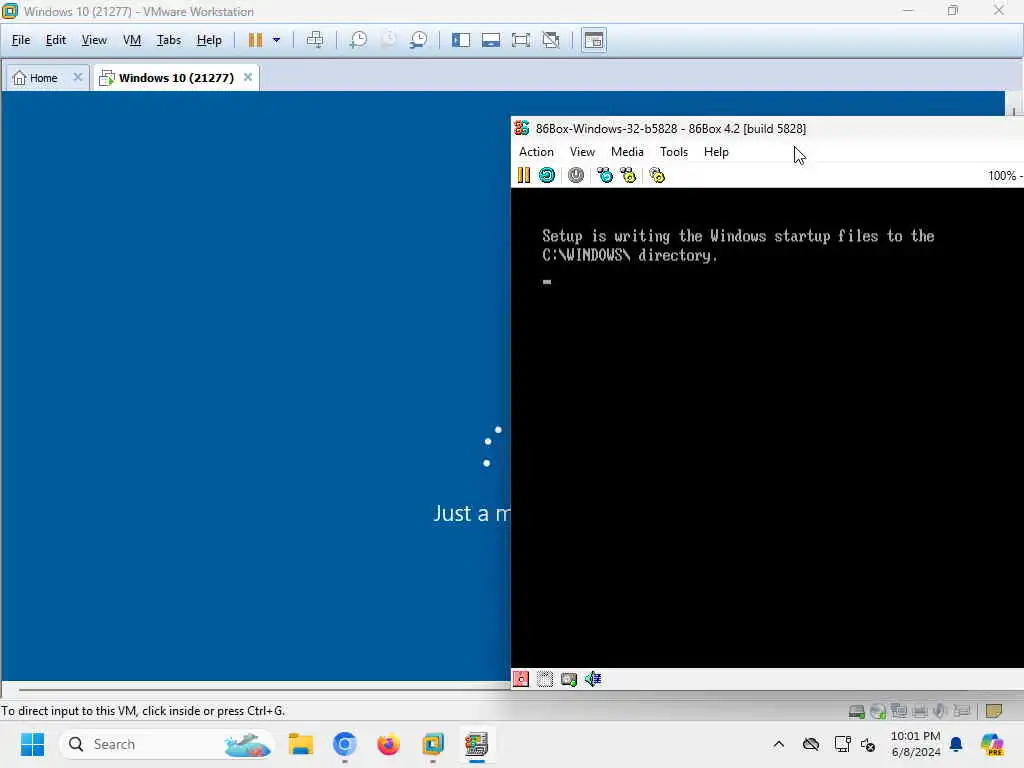The height and width of the screenshot is (768, 1024).
Task: Send Ctrl+Alt+Del to VMware guest
Action: pyautogui.click(x=315, y=40)
